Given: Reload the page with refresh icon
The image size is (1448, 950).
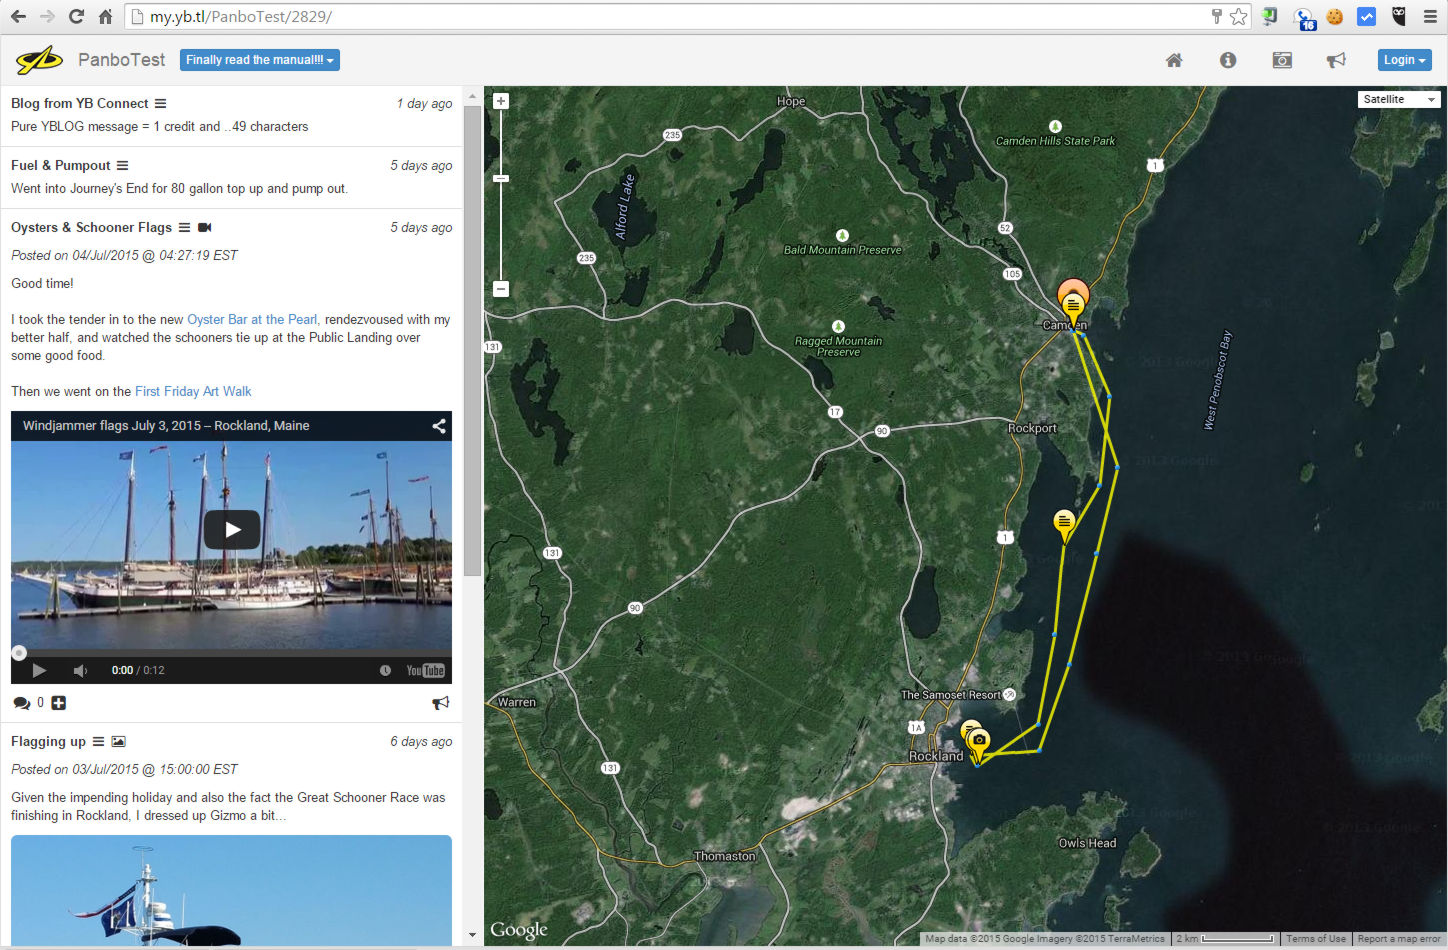Looking at the screenshot, I should point(76,16).
